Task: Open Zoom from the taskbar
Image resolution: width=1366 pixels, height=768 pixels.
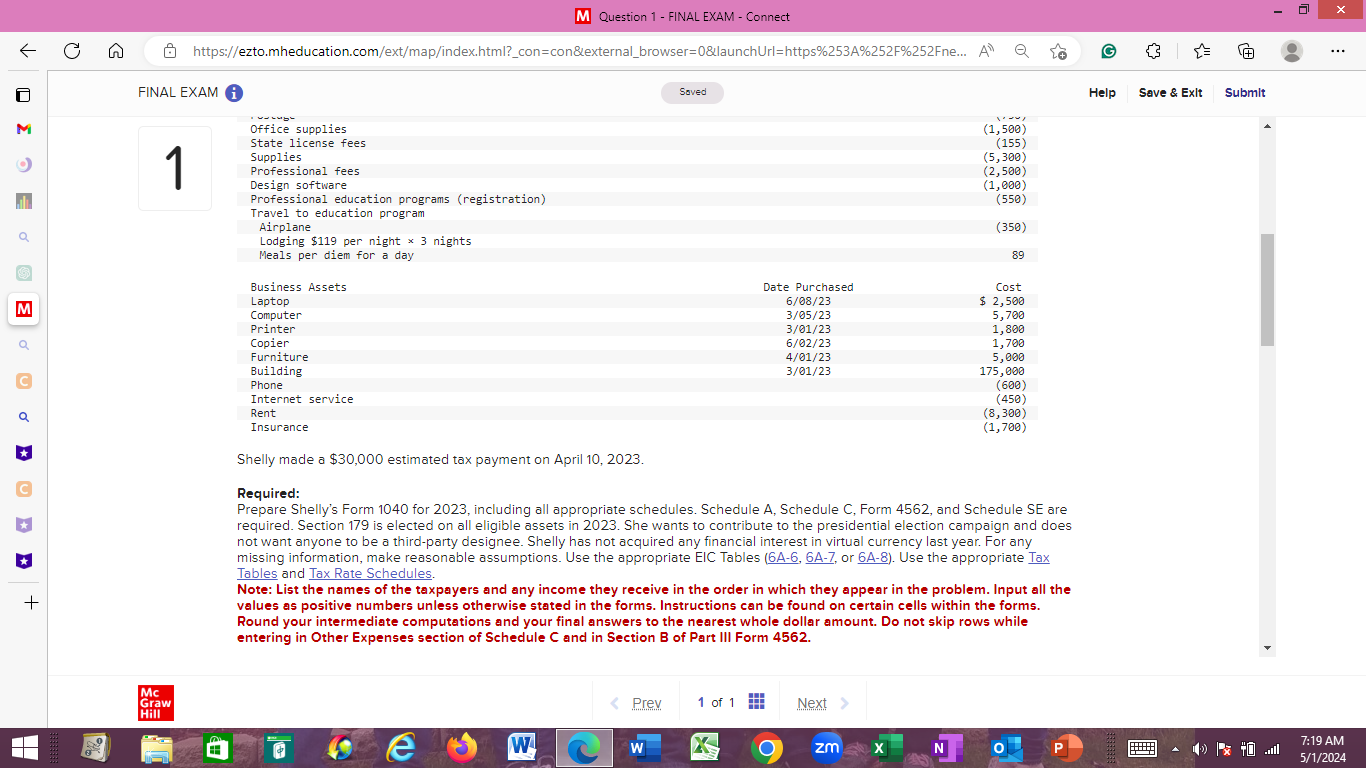Action: tap(827, 748)
